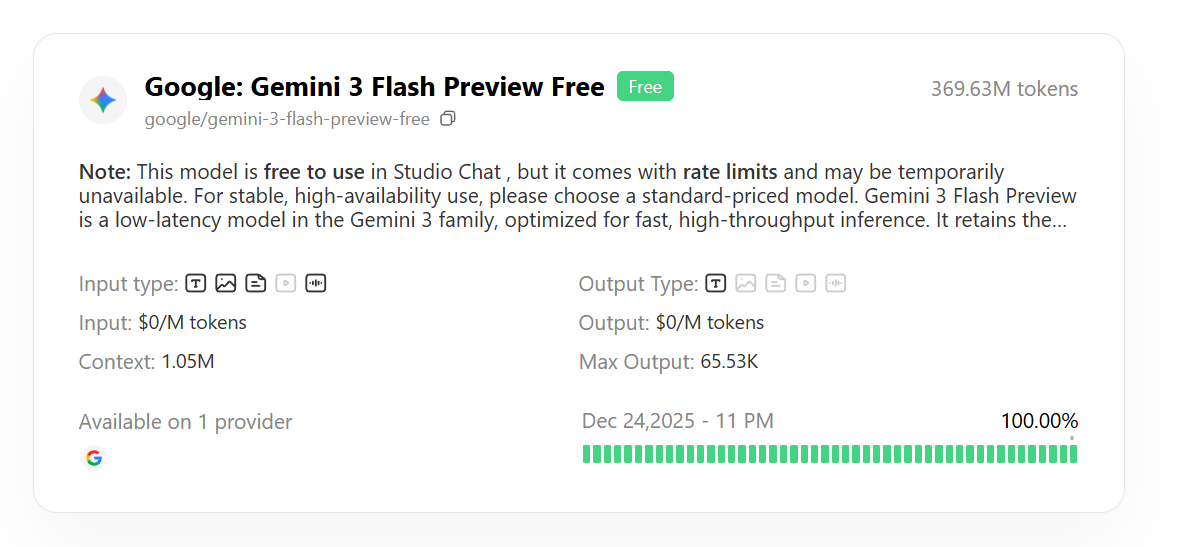Image resolution: width=1201 pixels, height=547 pixels.
Task: Click the text output type icon
Action: click(x=716, y=284)
